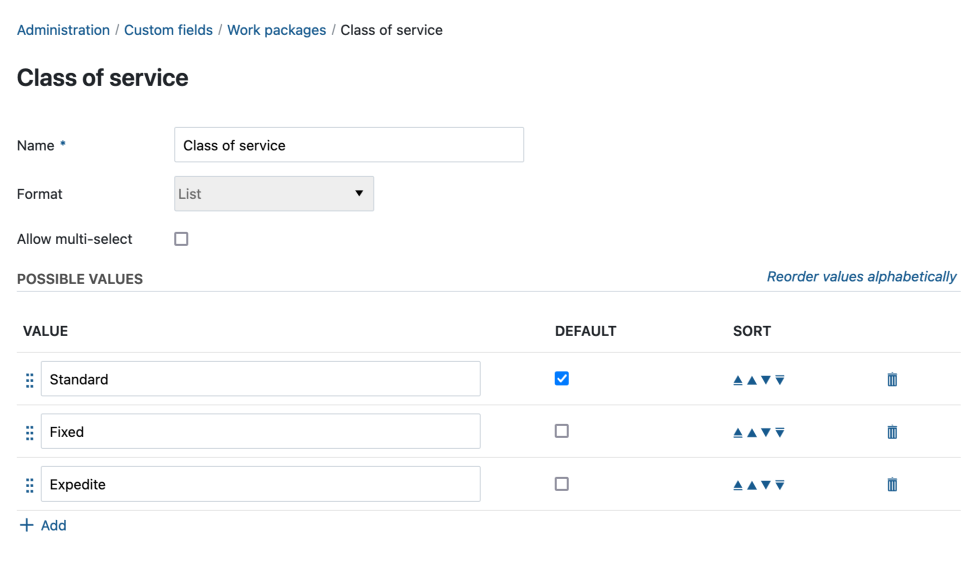Move Fixed value down one position
The image size is (977, 575).
click(x=766, y=433)
